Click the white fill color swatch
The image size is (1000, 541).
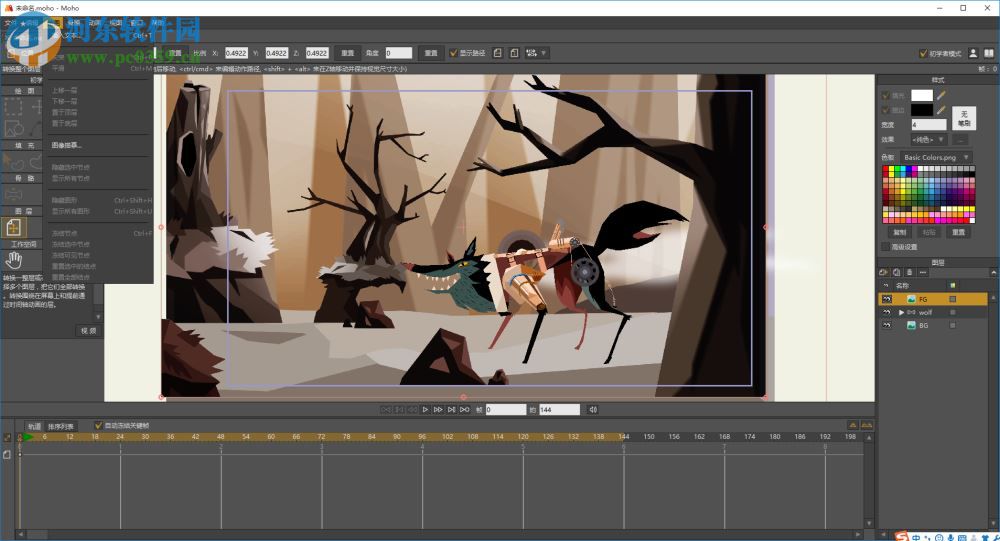point(921,96)
